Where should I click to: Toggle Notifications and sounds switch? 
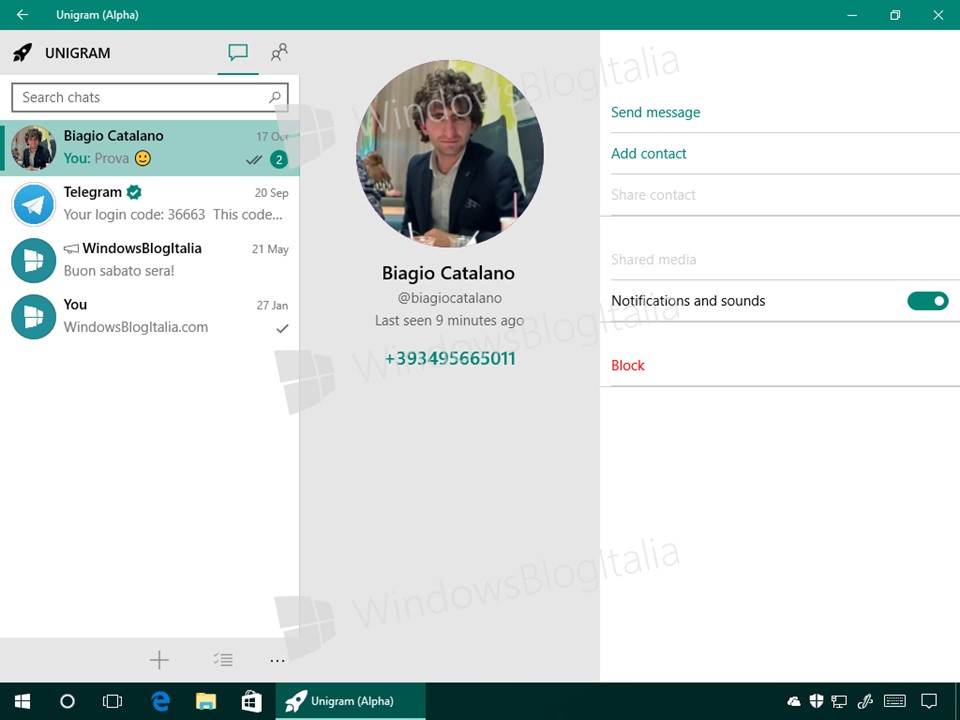pos(928,301)
